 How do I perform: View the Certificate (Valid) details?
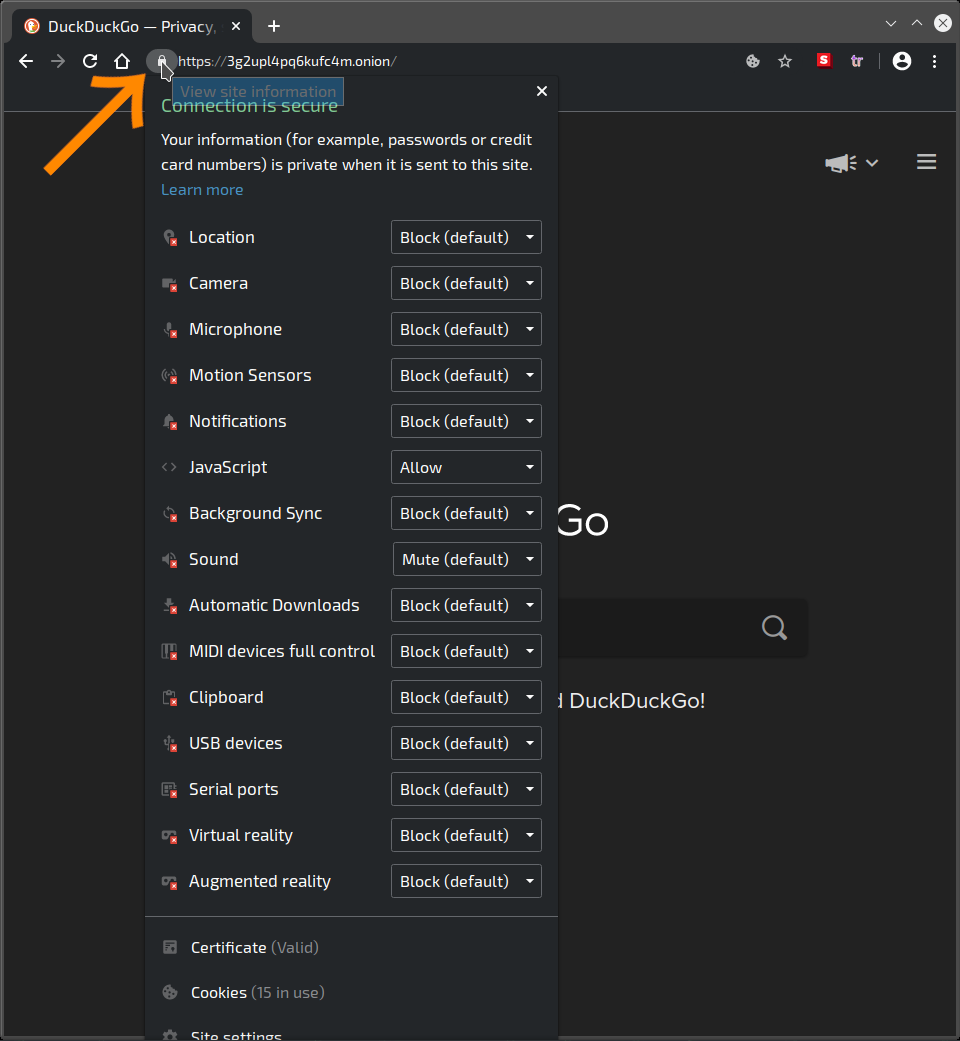(254, 947)
